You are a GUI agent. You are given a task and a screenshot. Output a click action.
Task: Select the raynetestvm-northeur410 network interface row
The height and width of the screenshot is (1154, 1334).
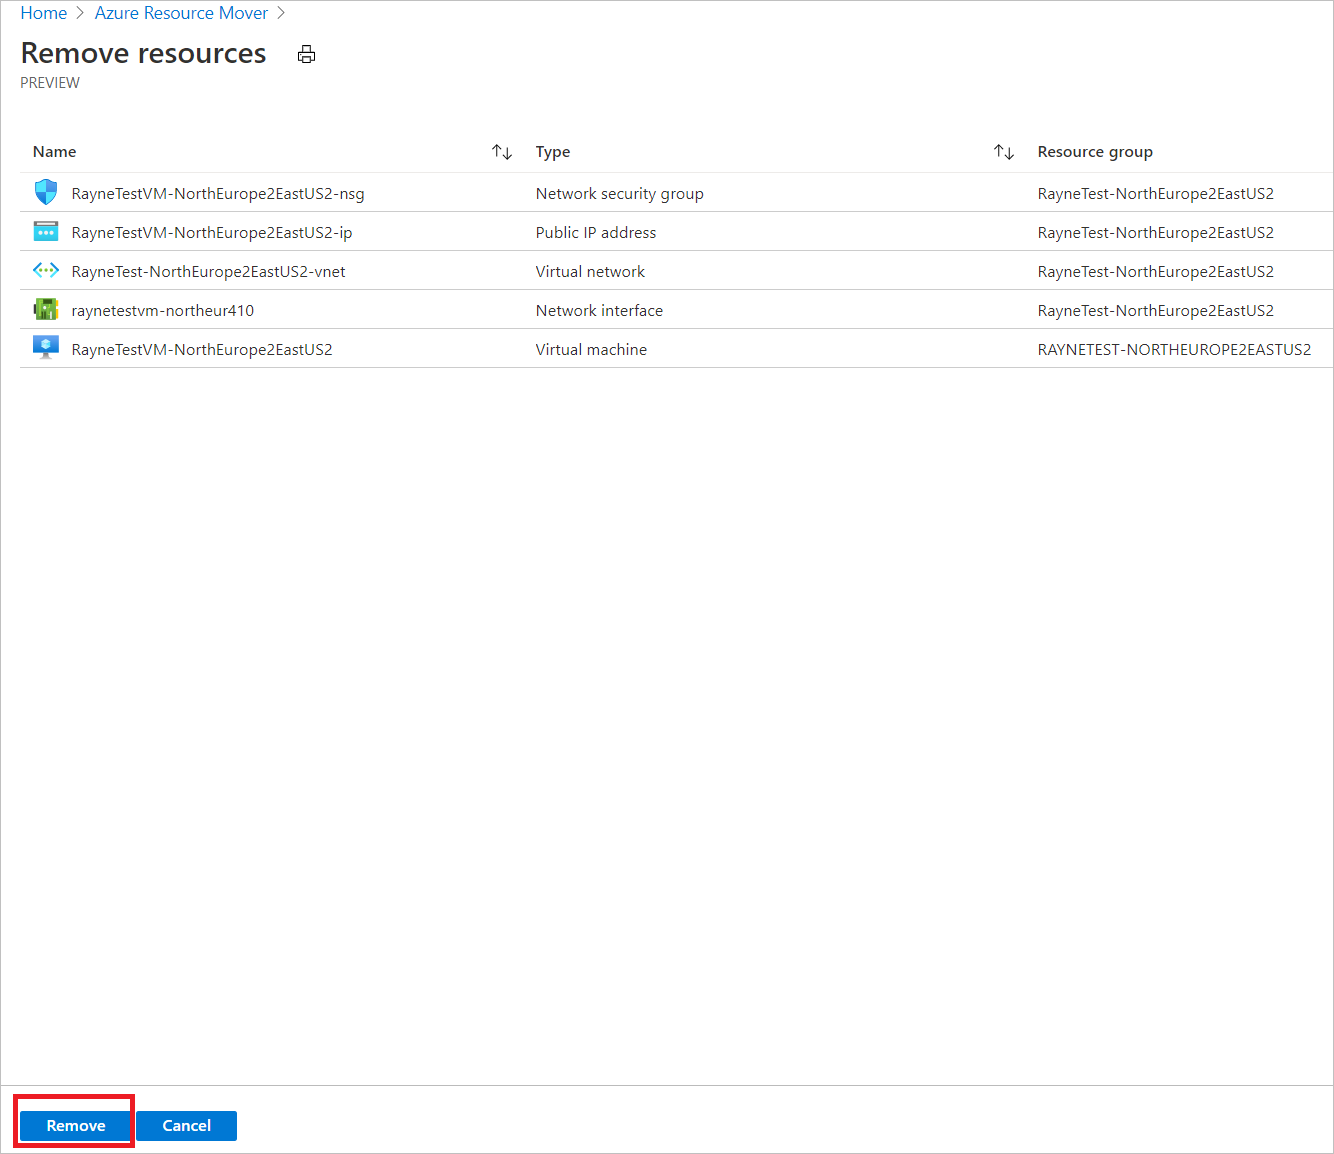pyautogui.click(x=162, y=310)
